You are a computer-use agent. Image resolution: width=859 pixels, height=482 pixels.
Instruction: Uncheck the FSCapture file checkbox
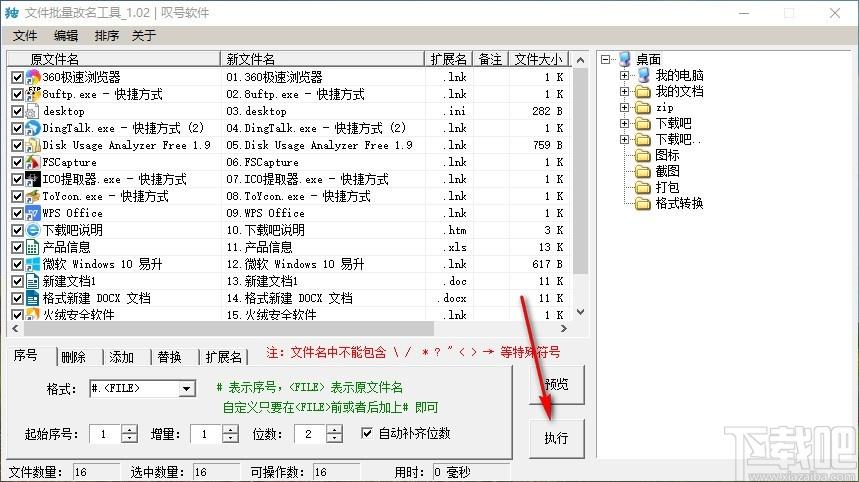point(17,162)
